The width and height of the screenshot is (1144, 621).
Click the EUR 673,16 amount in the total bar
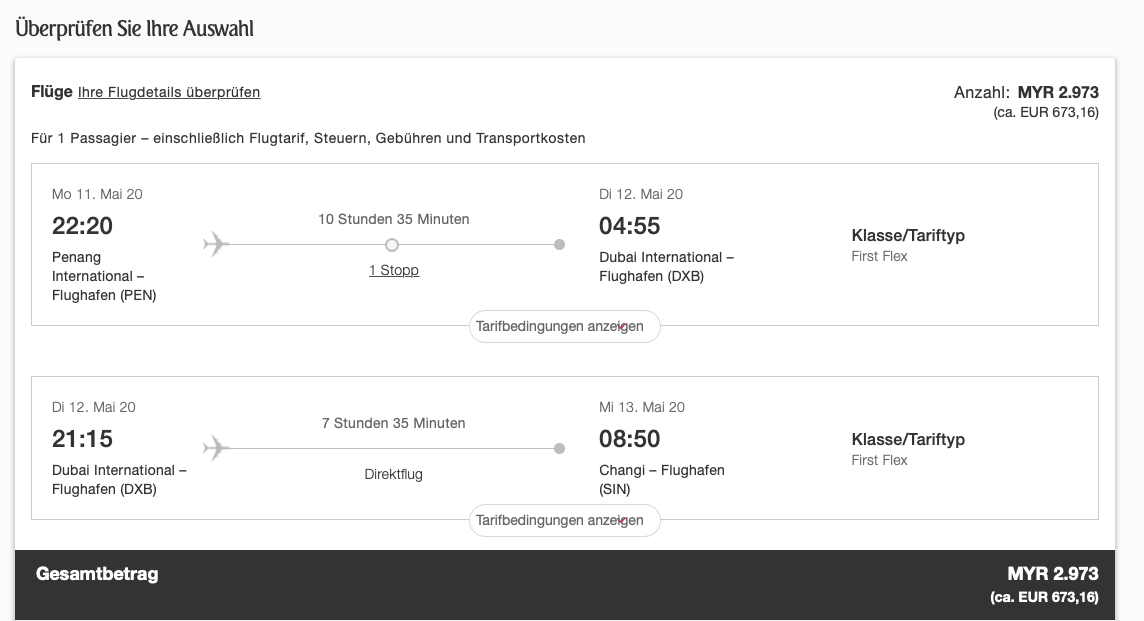(1044, 597)
